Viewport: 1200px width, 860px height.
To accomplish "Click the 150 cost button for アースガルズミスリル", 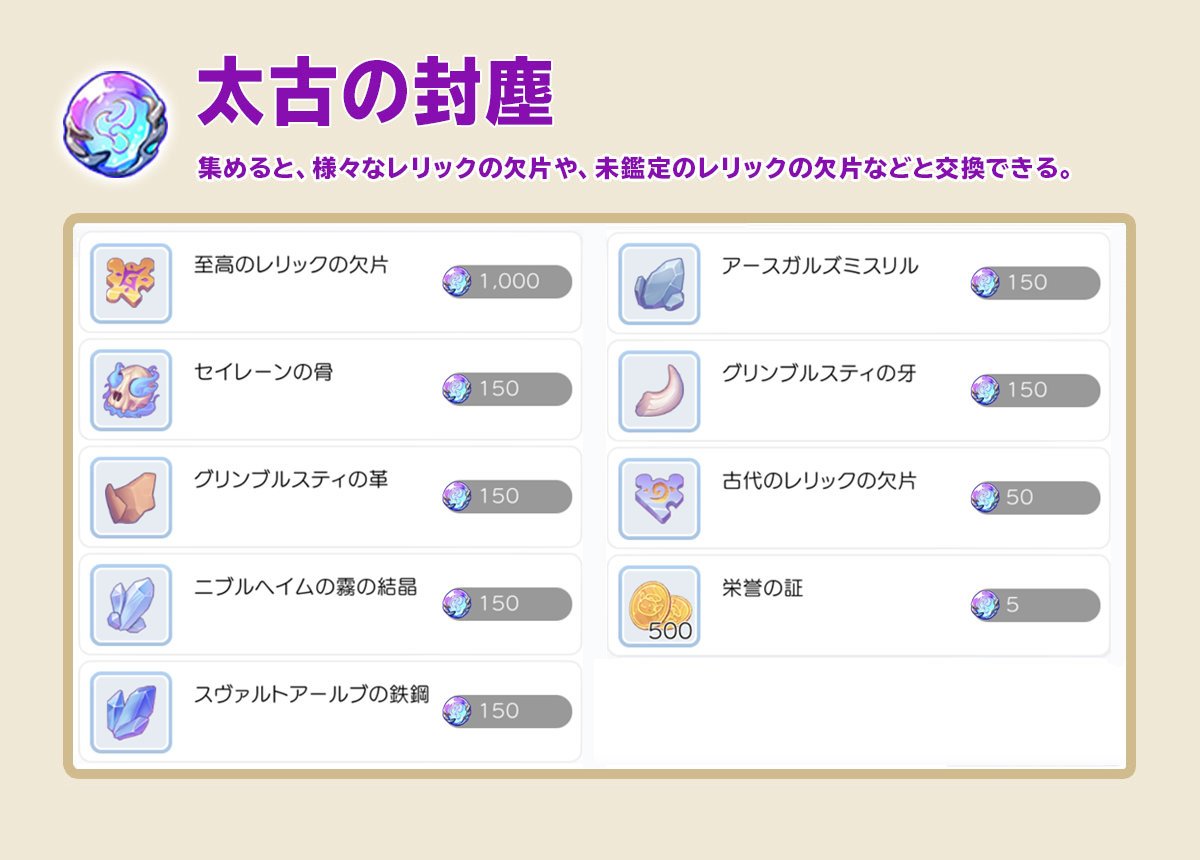I will coord(1035,283).
